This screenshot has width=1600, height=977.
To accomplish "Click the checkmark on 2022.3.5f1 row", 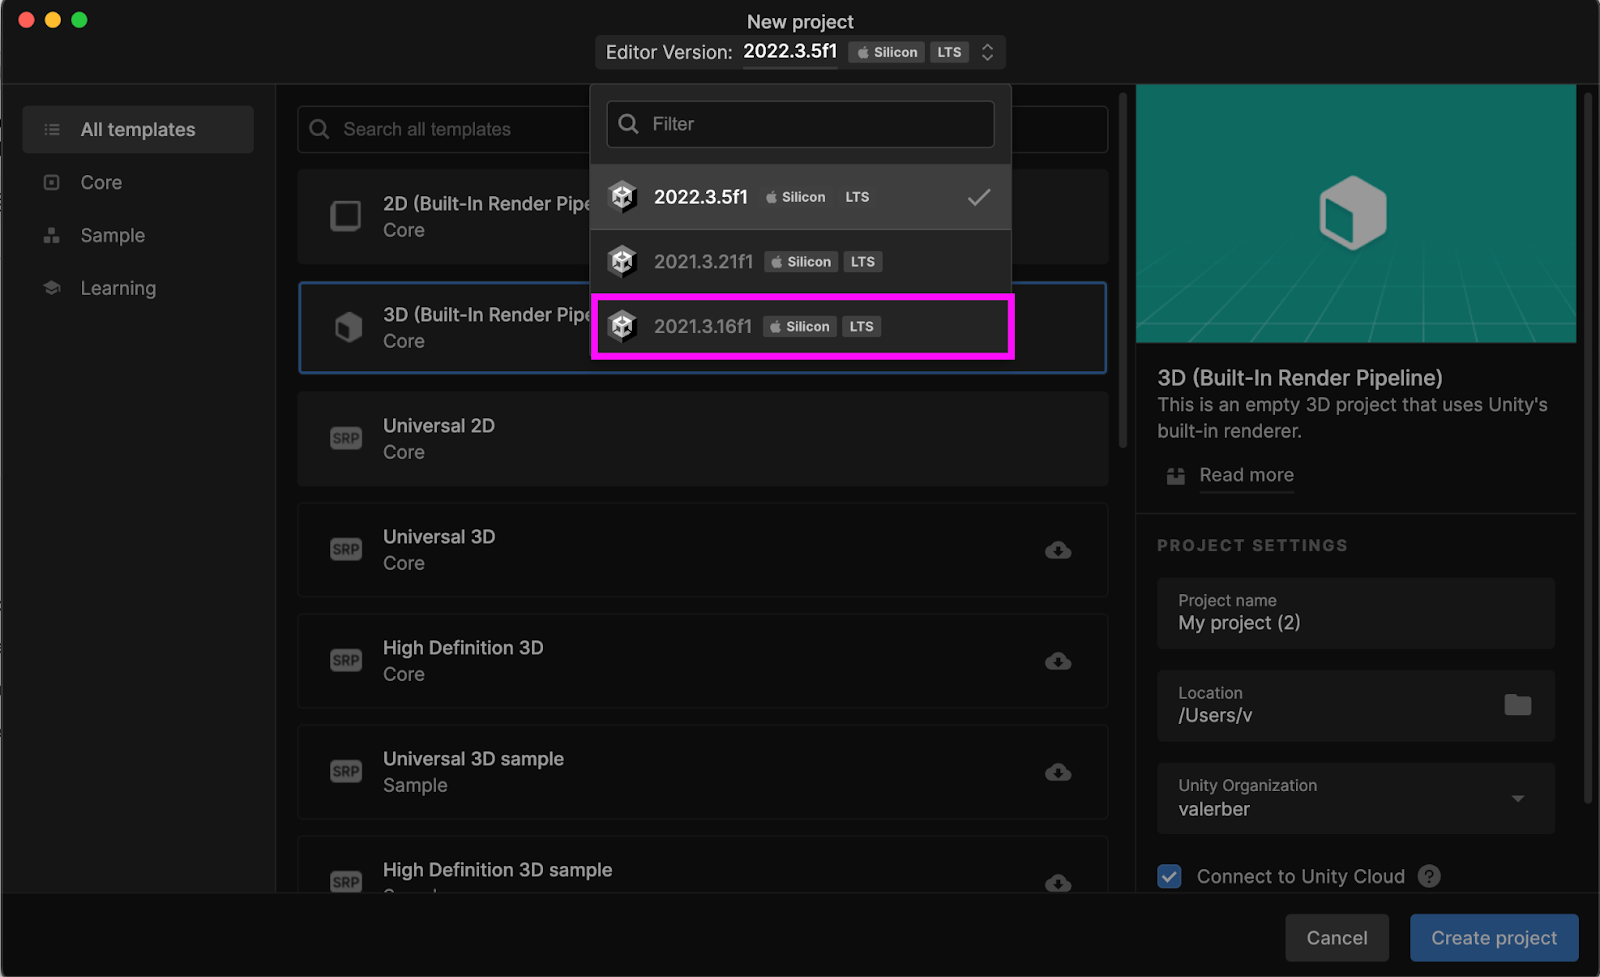I will click(x=979, y=197).
